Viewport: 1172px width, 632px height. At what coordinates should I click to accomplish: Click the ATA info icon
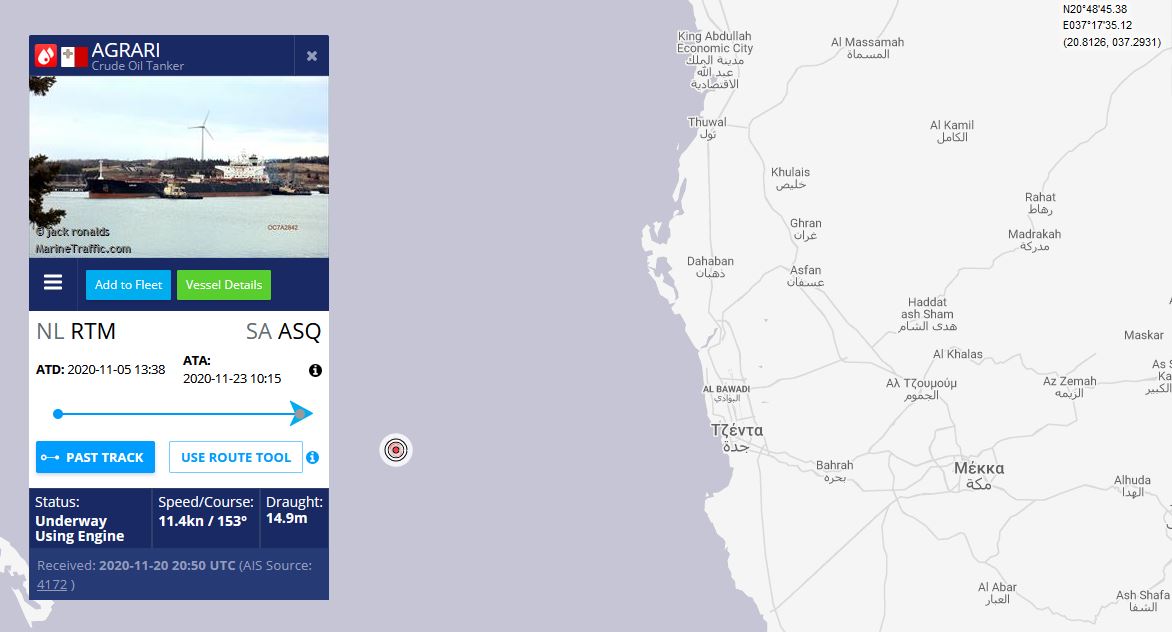tap(315, 370)
